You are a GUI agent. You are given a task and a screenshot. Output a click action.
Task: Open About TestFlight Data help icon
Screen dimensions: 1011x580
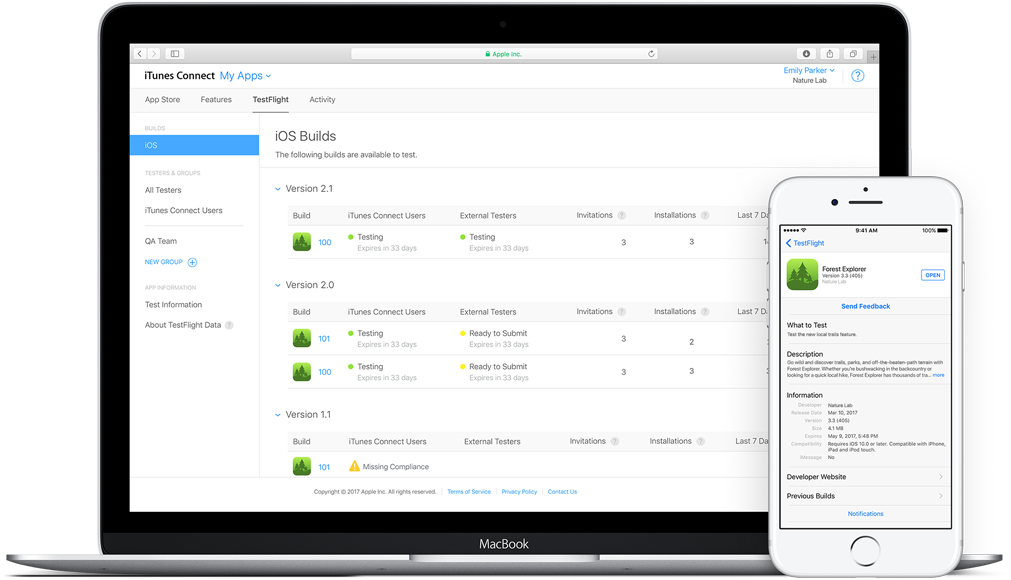(229, 325)
